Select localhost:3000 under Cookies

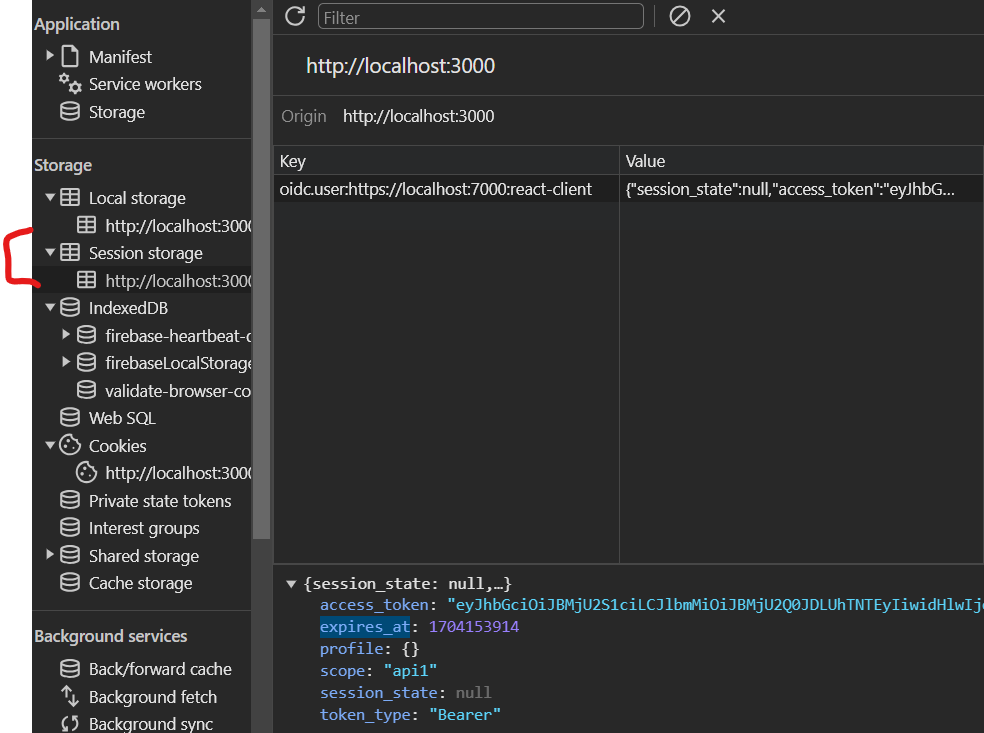[x=158, y=472]
